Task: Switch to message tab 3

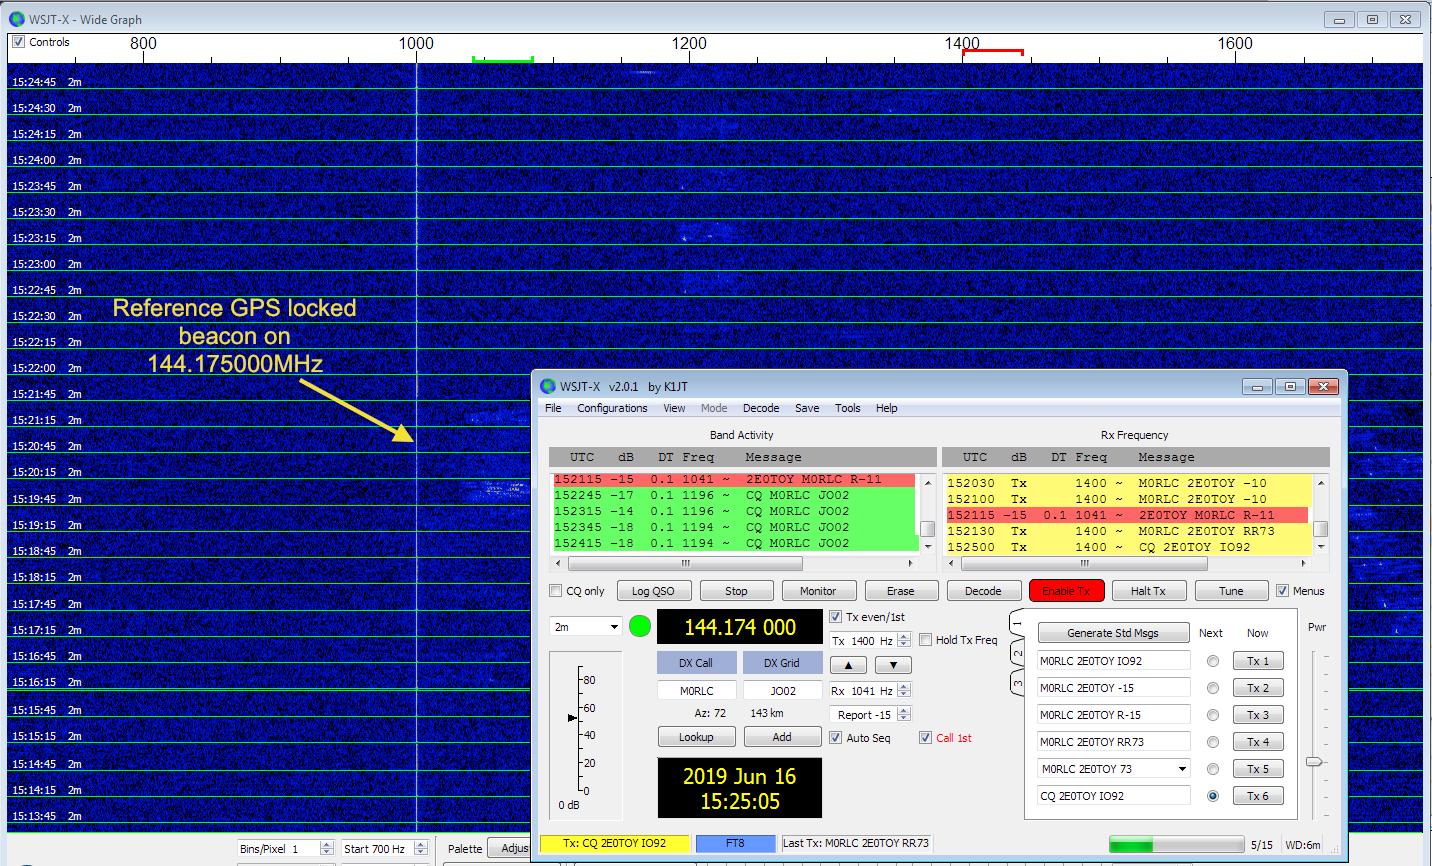Action: [x=1018, y=684]
